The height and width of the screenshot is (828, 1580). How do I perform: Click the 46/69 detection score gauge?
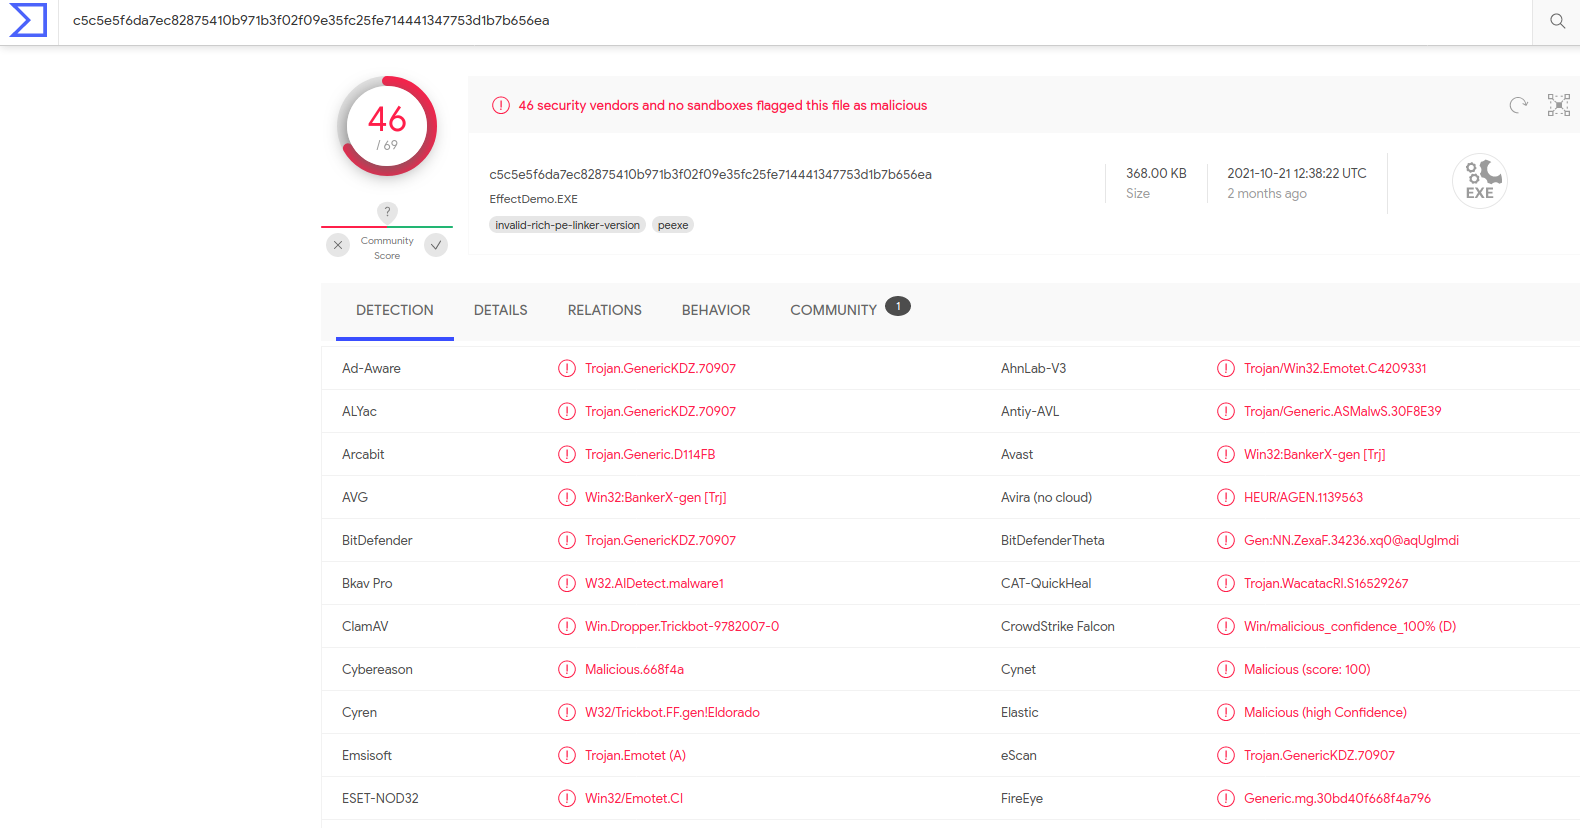click(x=387, y=126)
